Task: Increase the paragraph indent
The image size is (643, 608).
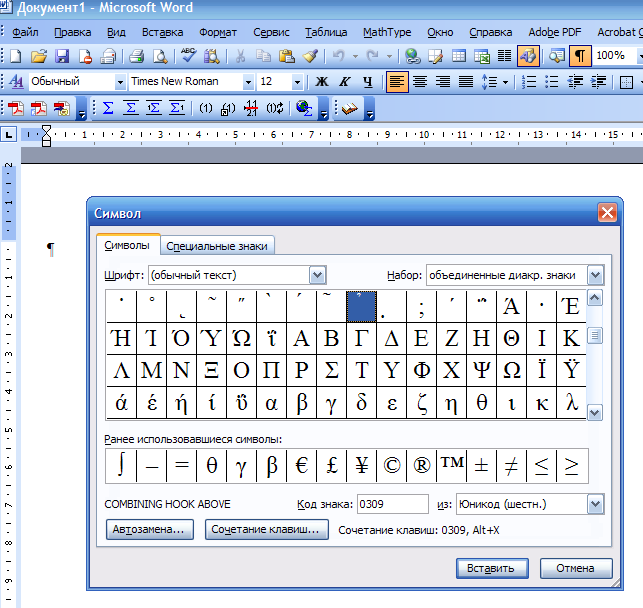Action: (598, 82)
